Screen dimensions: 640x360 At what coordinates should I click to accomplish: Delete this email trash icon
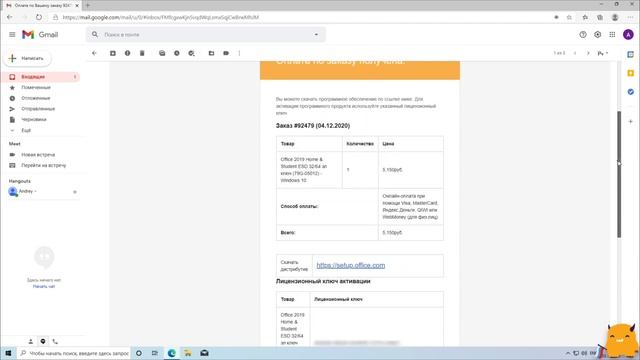[x=142, y=53]
